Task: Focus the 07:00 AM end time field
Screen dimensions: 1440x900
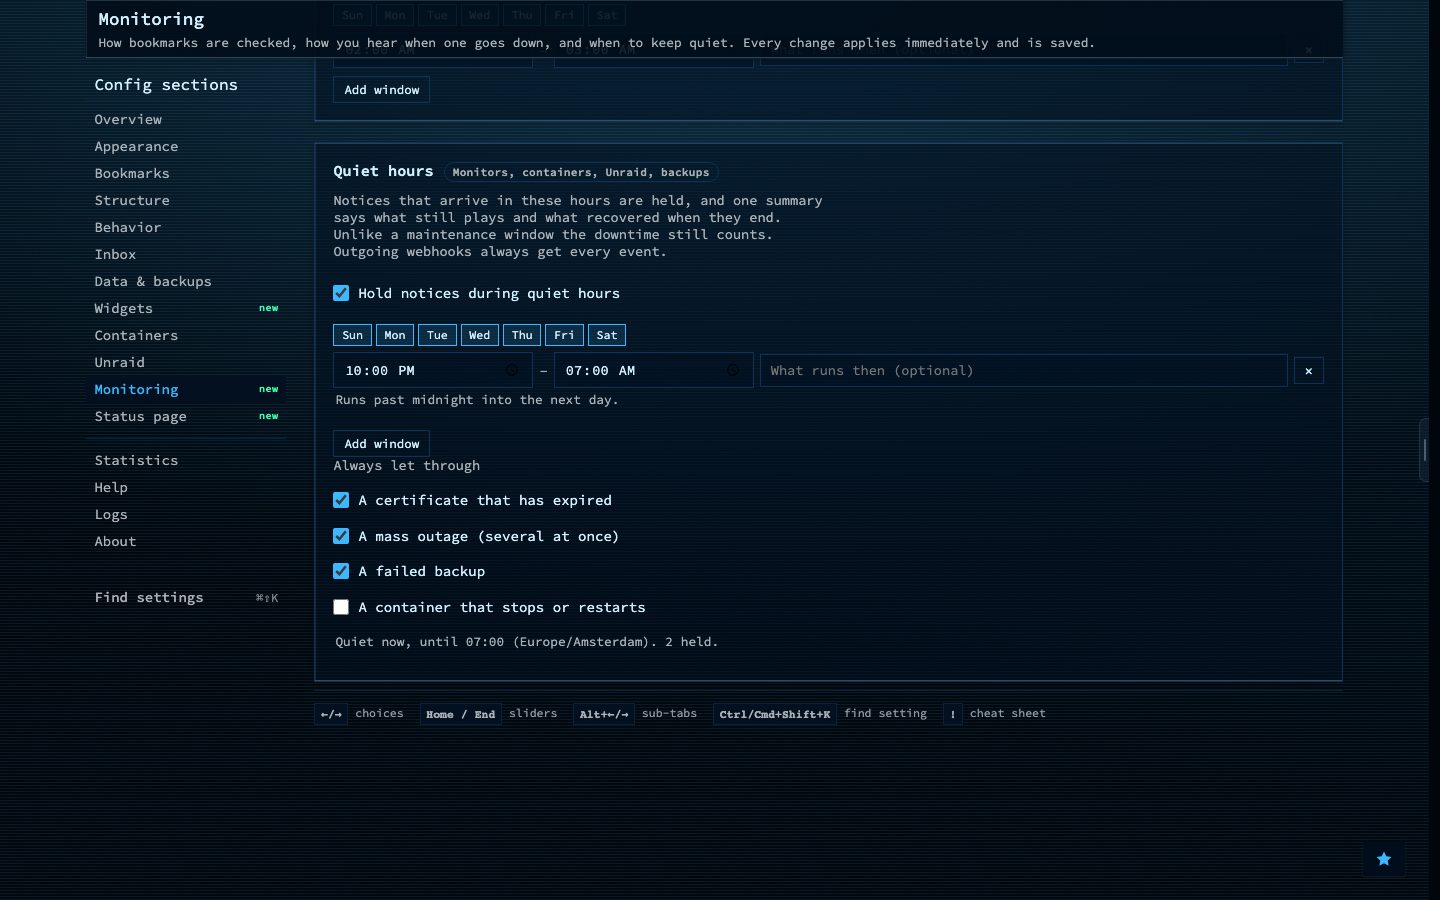Action: (x=653, y=371)
